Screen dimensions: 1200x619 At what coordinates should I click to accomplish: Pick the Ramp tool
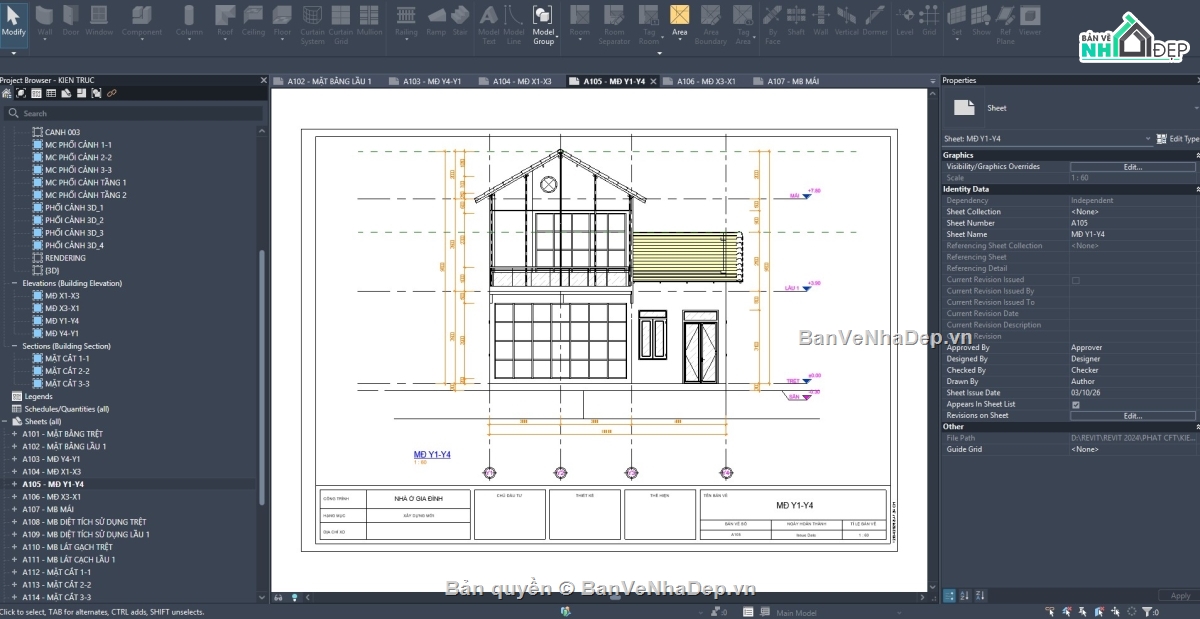[x=436, y=20]
